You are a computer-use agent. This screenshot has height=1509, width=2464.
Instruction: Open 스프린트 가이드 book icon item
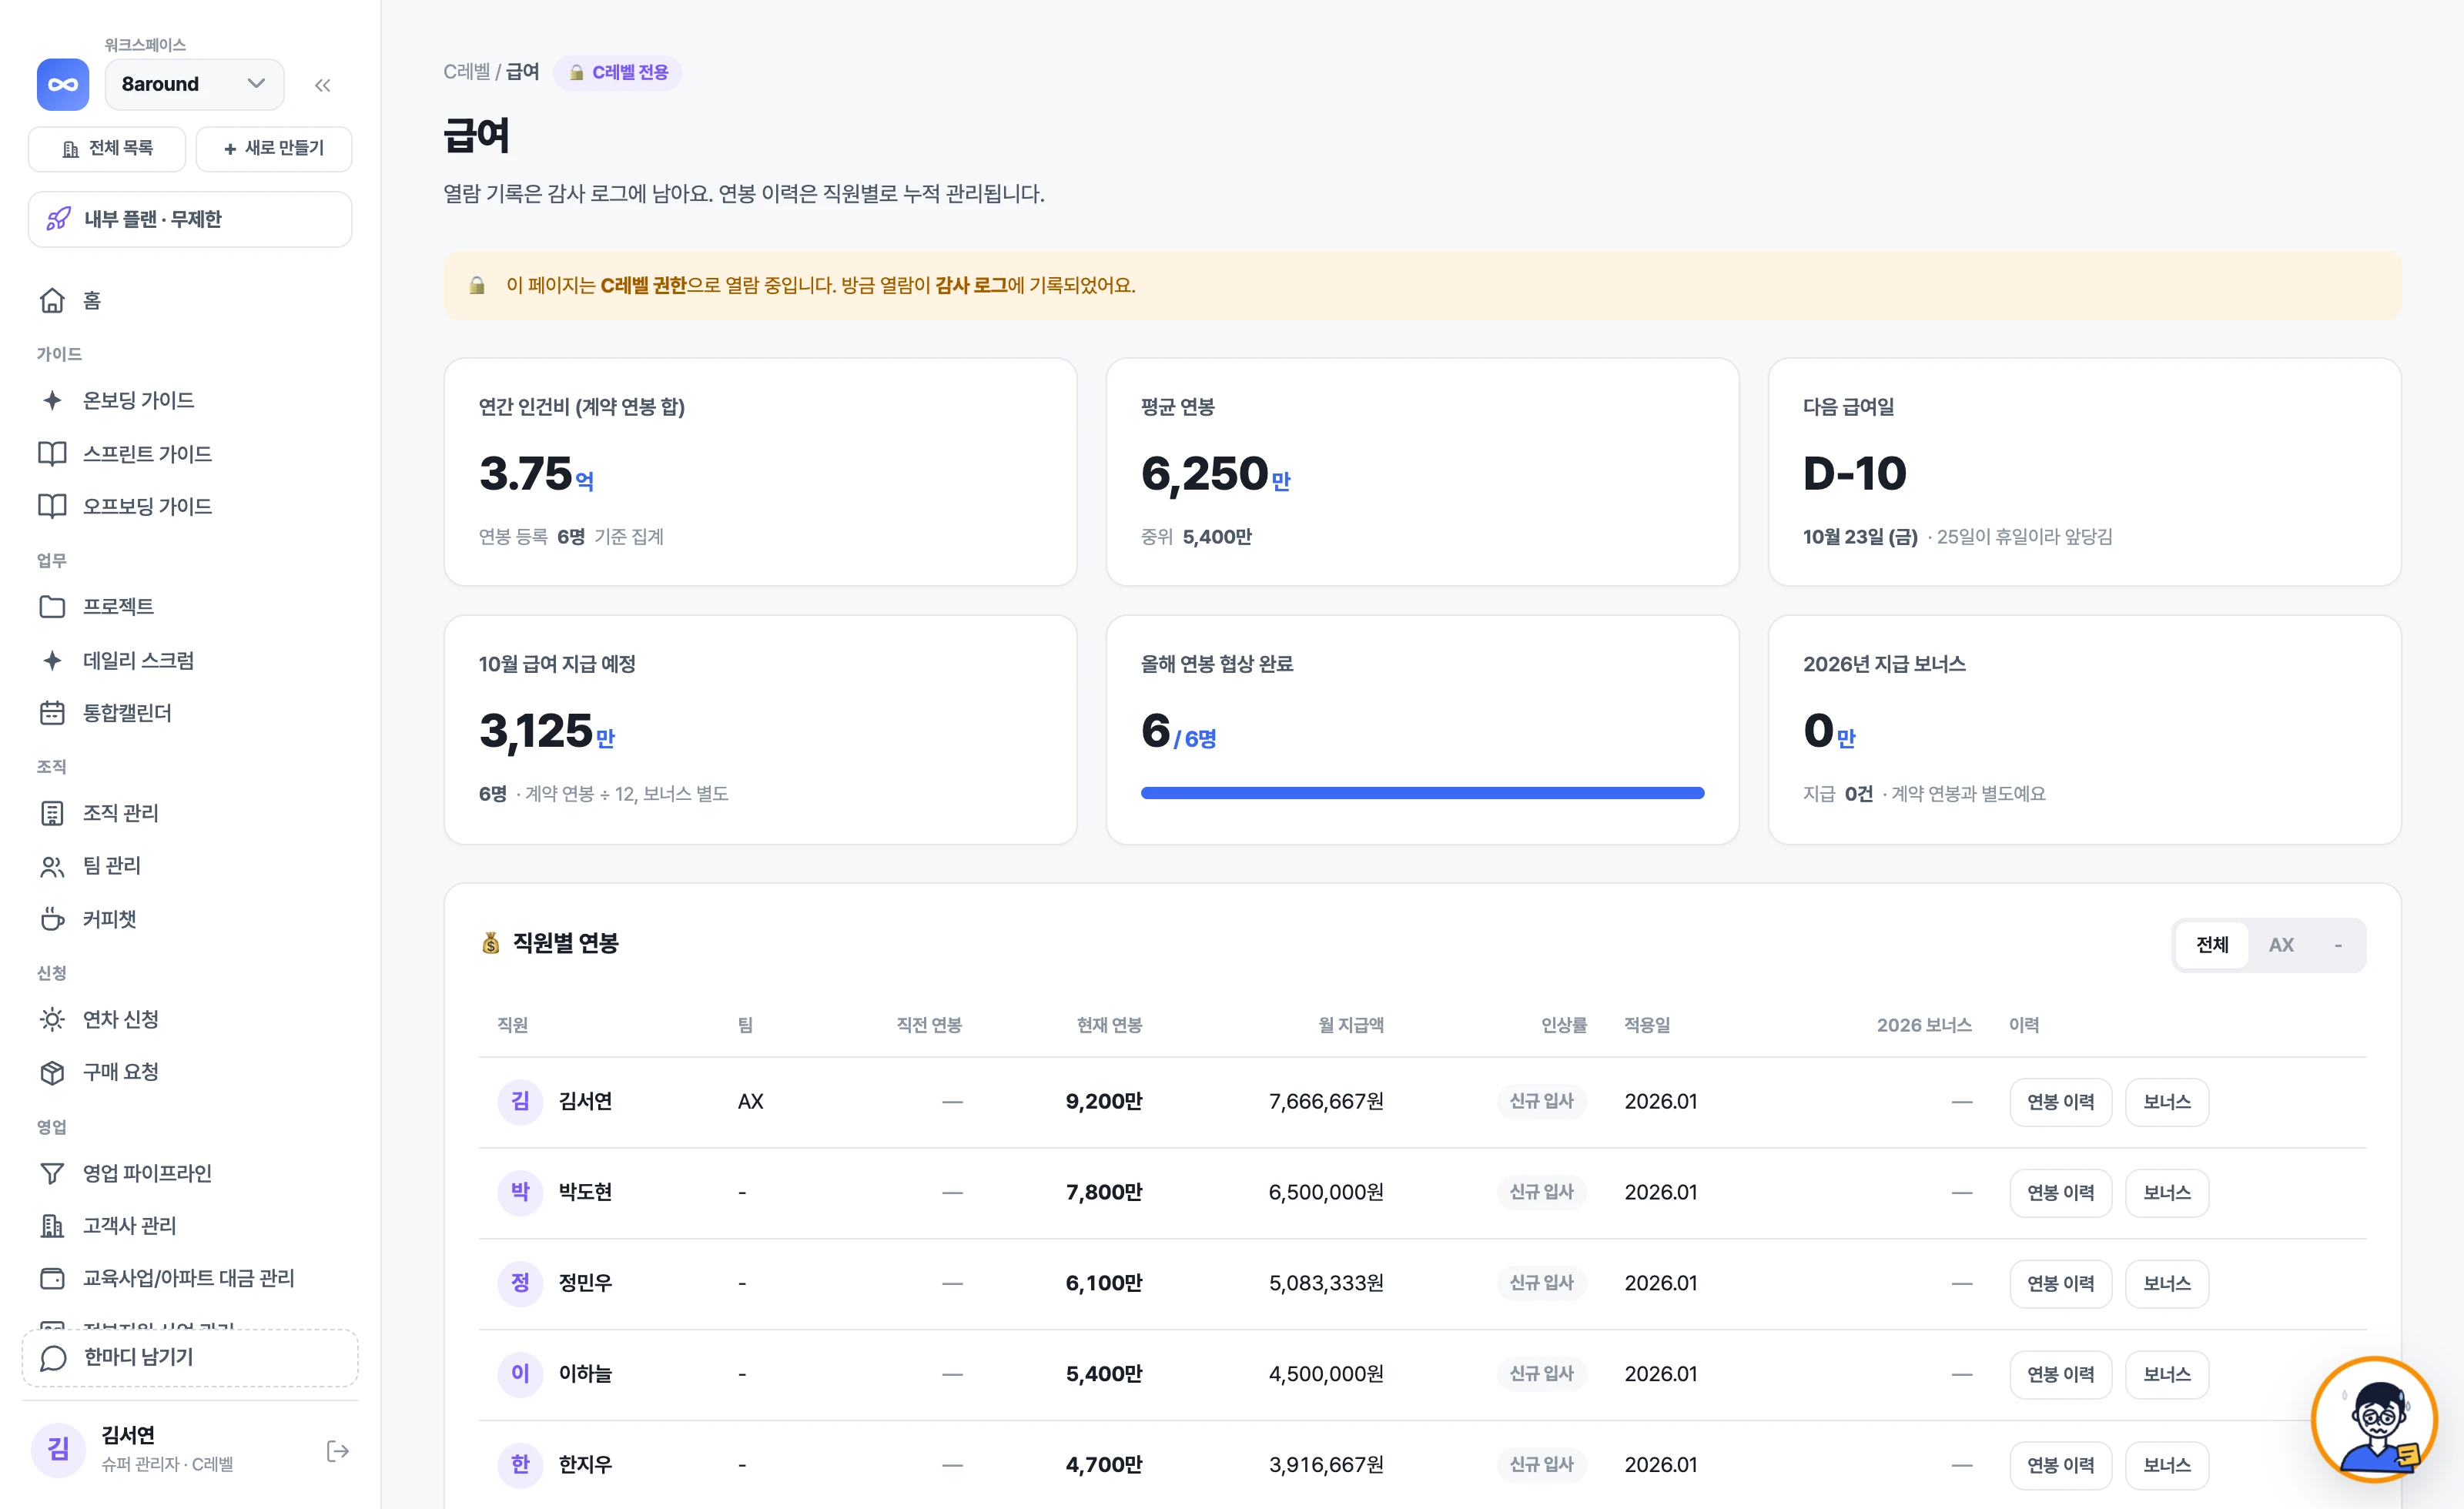(x=190, y=453)
